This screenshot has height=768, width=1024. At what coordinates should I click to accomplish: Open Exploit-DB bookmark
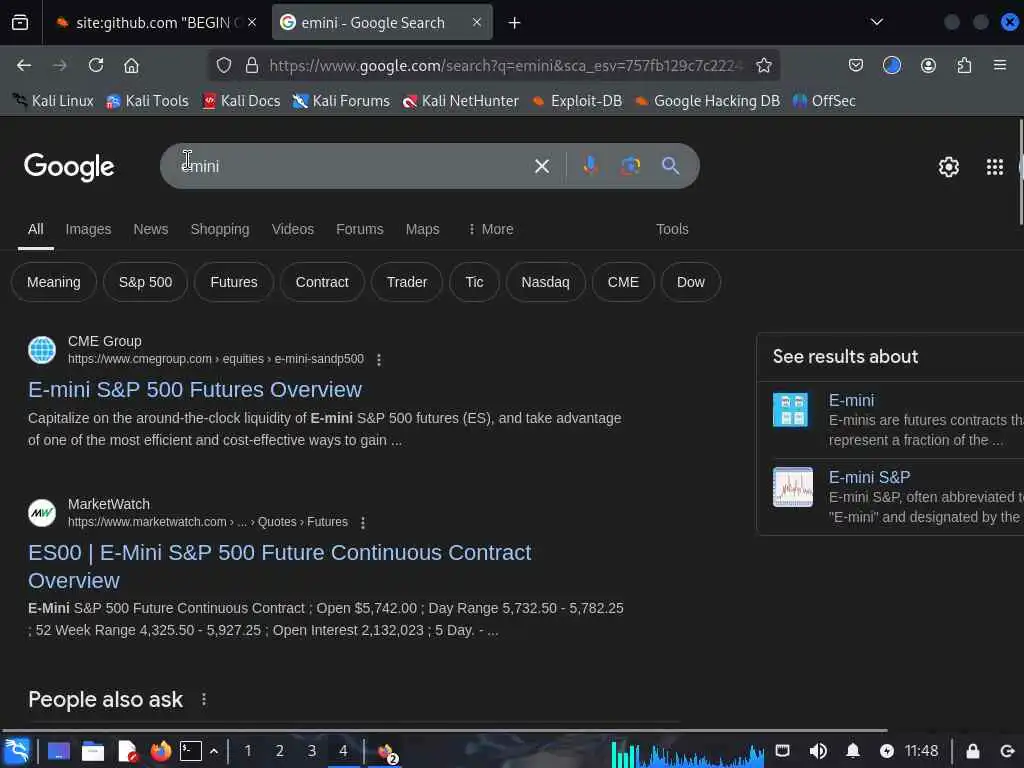click(x=577, y=101)
